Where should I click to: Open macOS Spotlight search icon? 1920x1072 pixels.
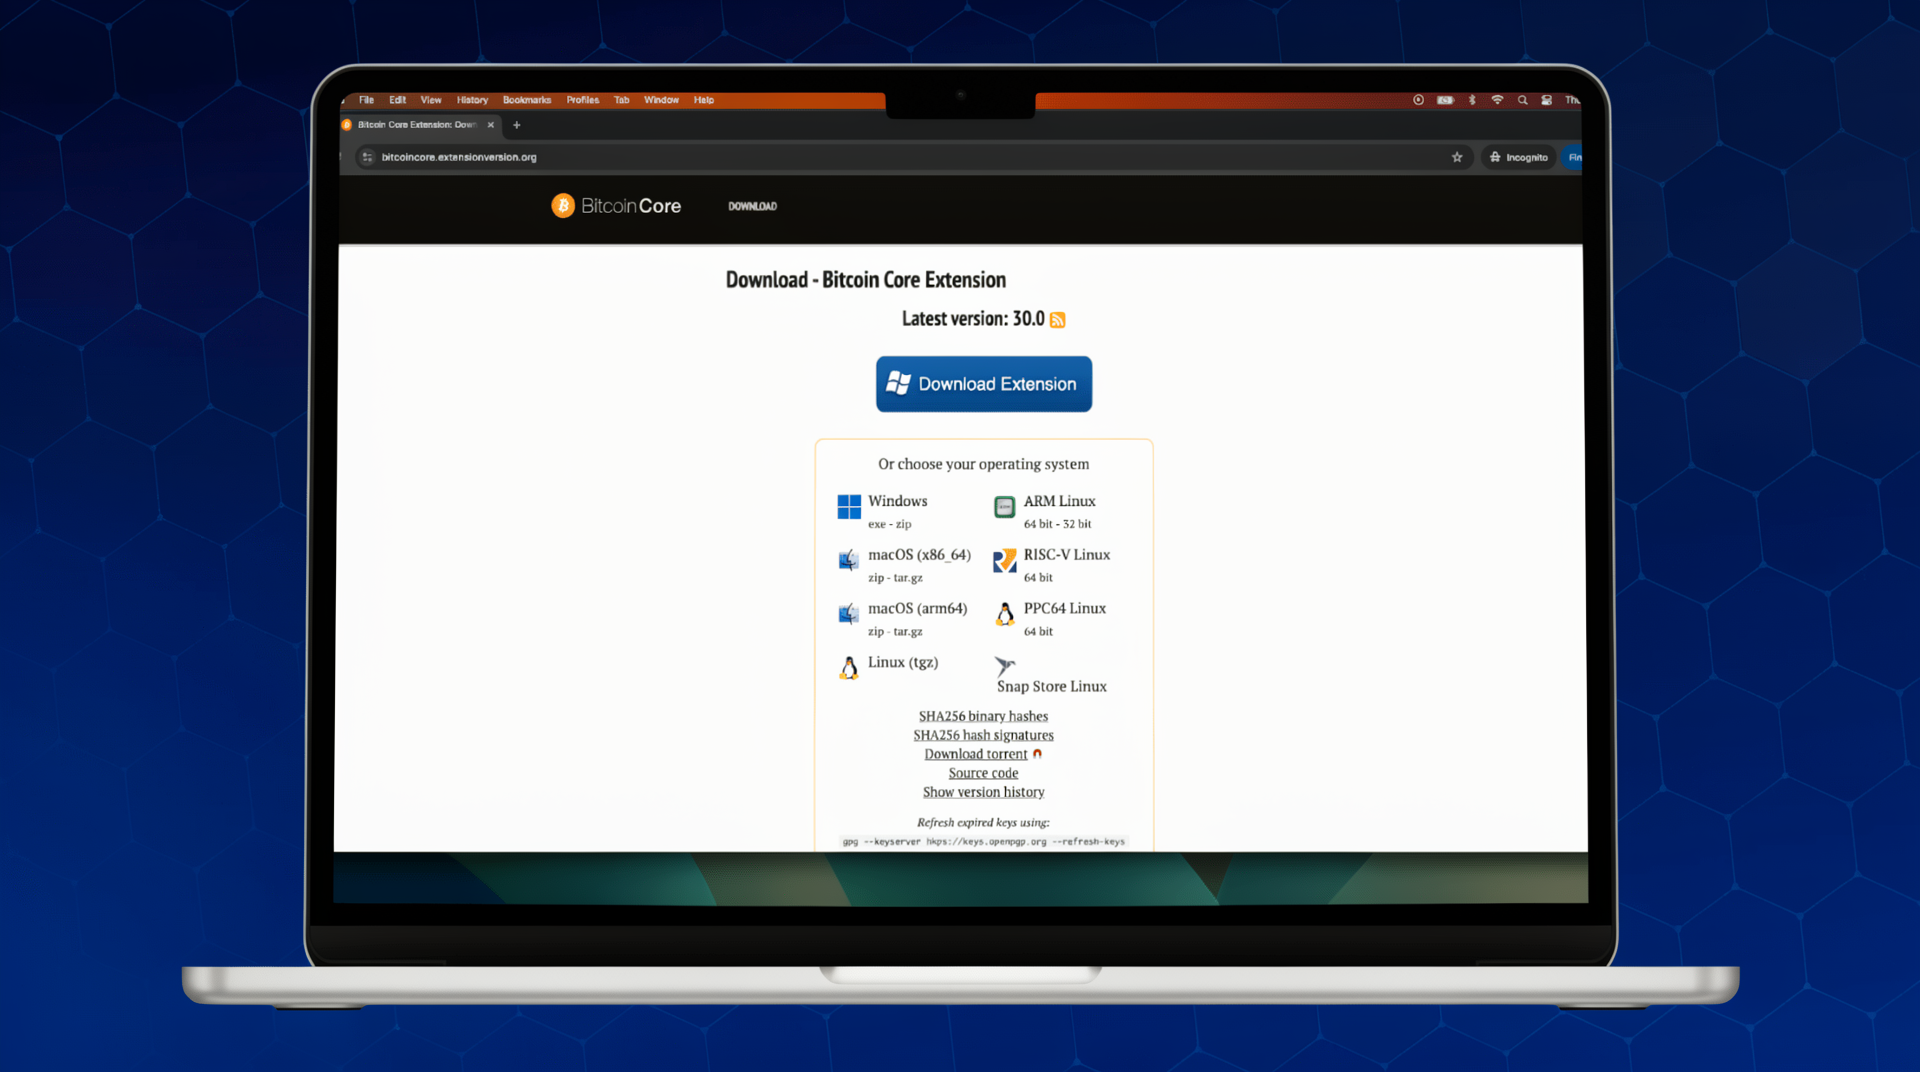[x=1522, y=100]
